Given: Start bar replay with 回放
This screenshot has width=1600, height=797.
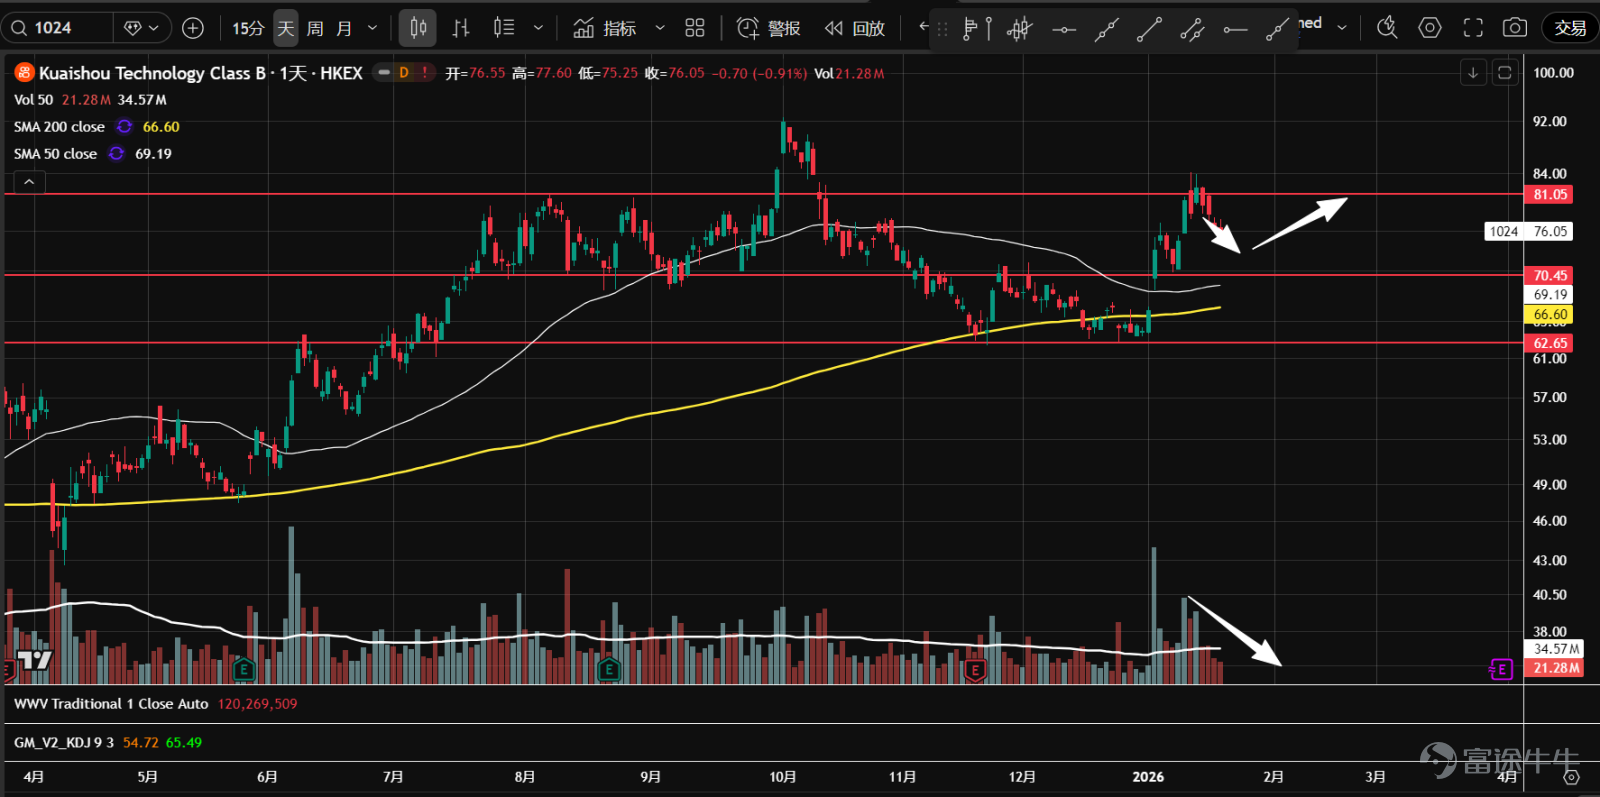Looking at the screenshot, I should point(855,28).
